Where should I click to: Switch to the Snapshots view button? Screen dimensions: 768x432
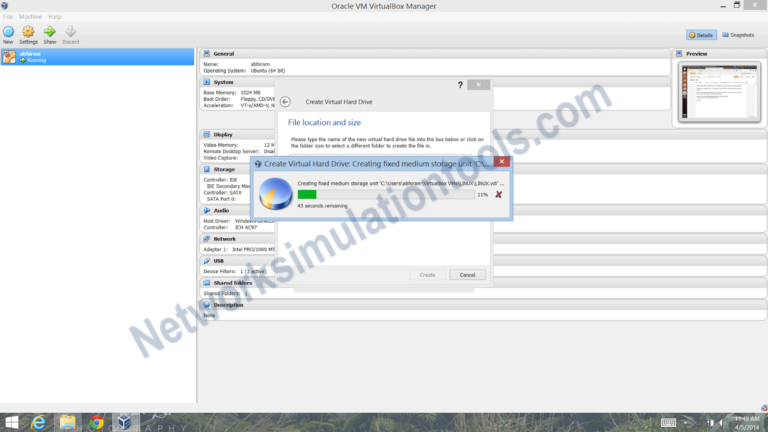[x=739, y=35]
